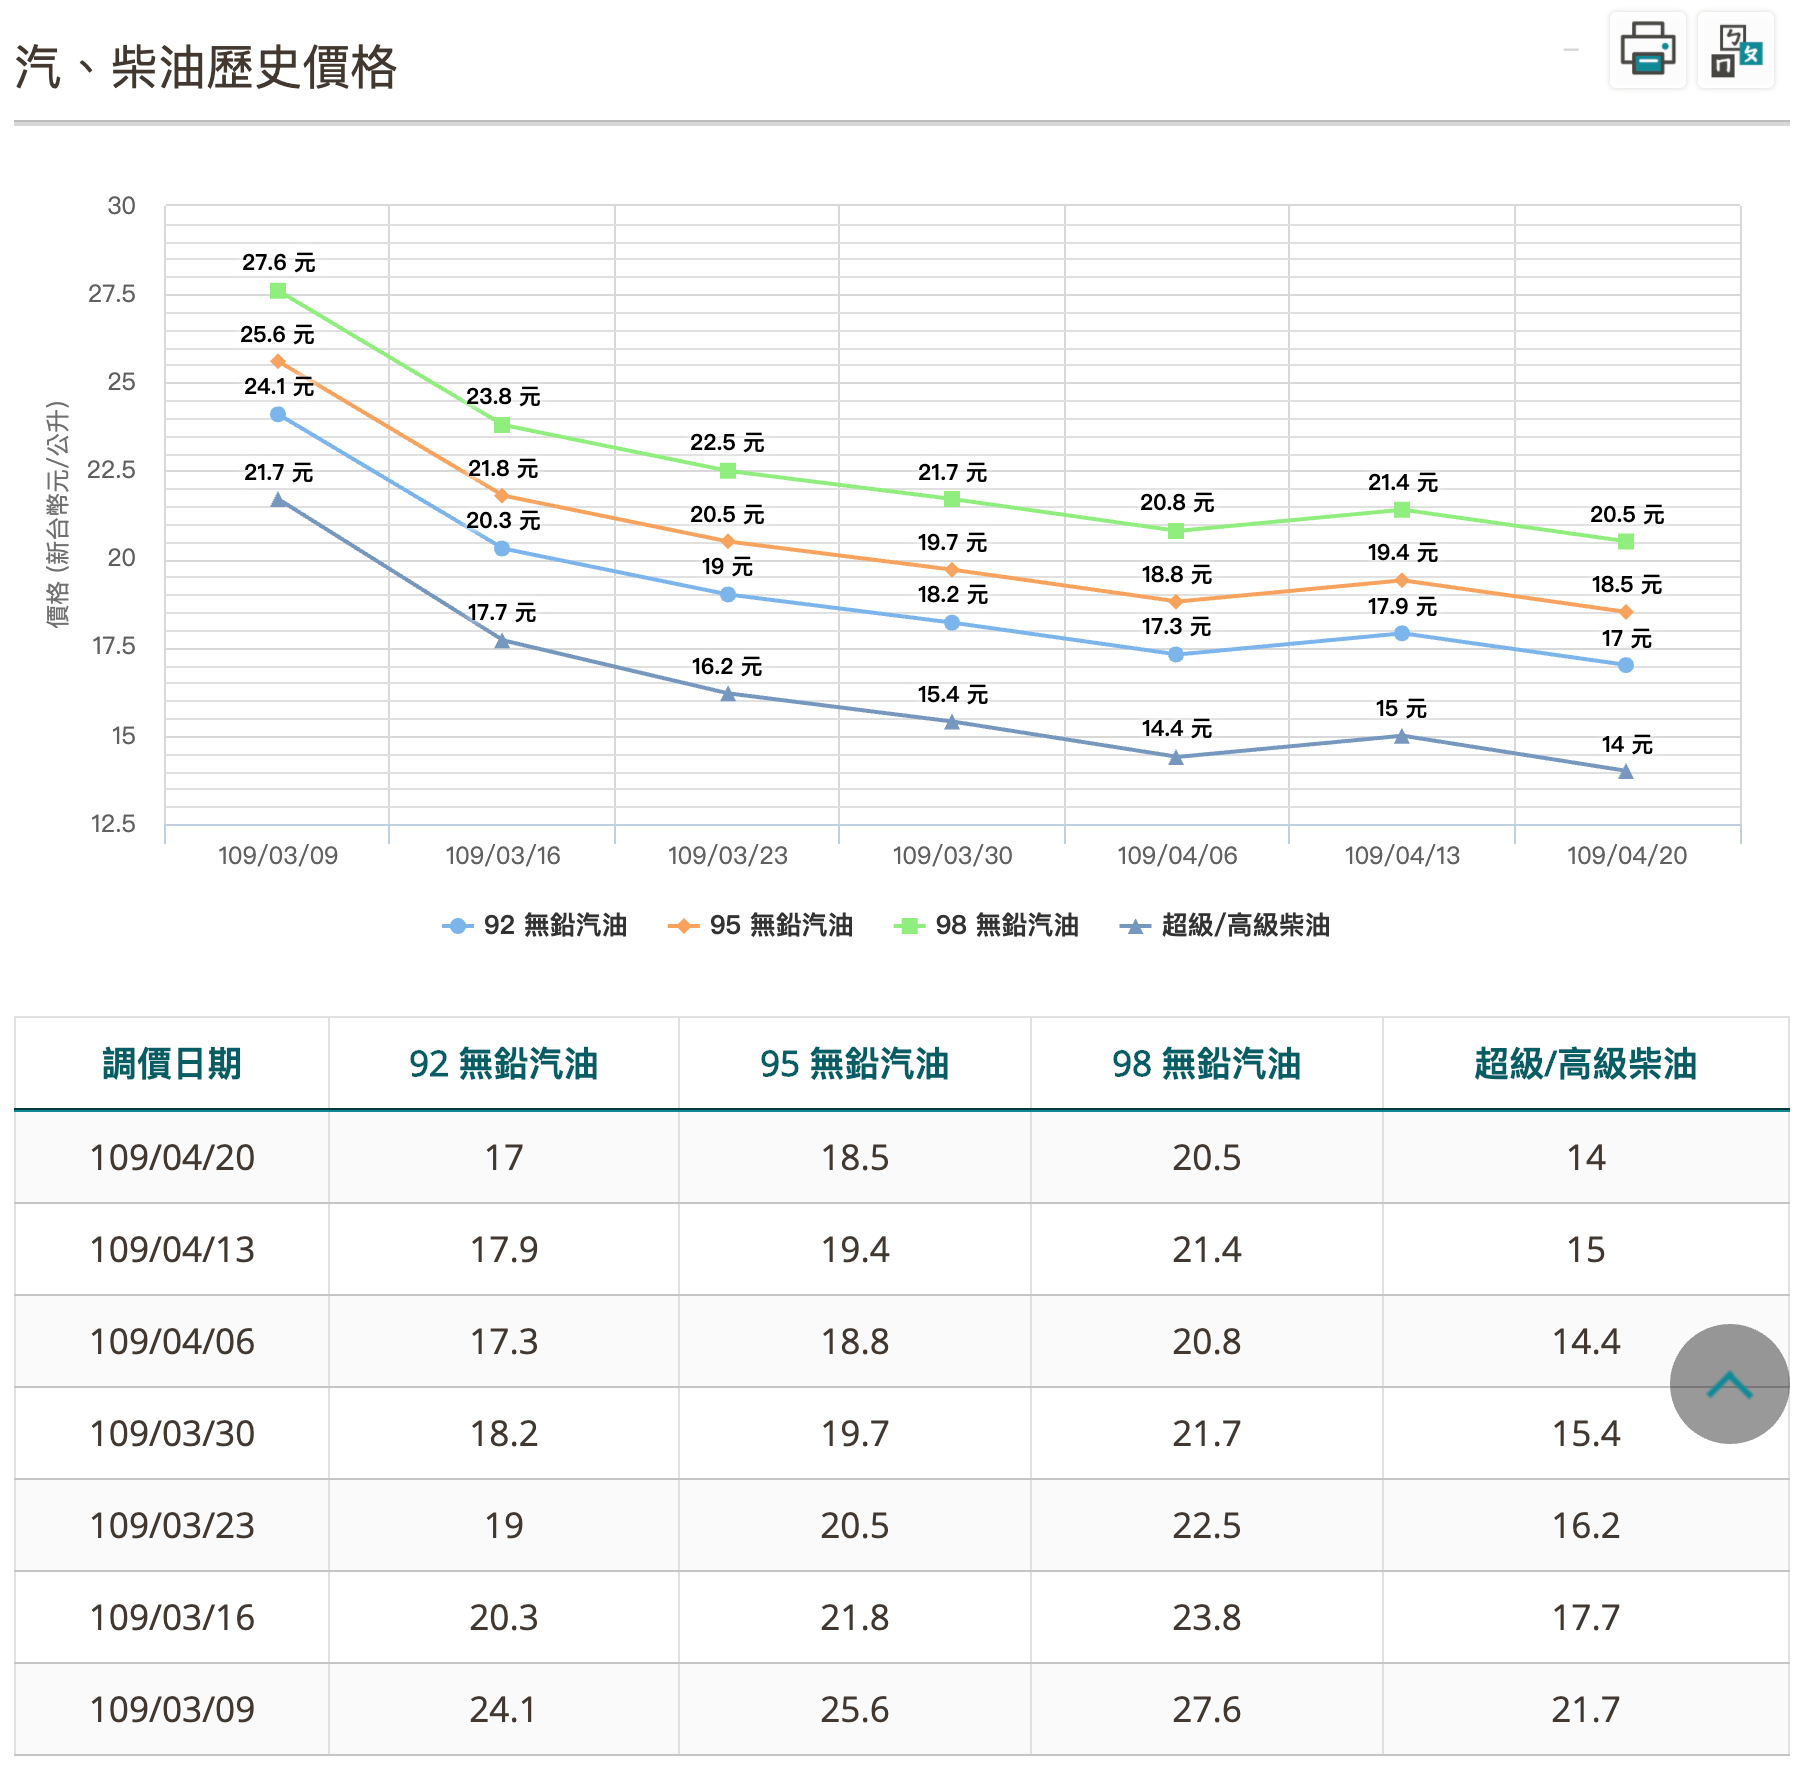Toggle 超級/高級柴油 series via legend label
The height and width of the screenshot is (1773, 1812).
(x=1245, y=926)
